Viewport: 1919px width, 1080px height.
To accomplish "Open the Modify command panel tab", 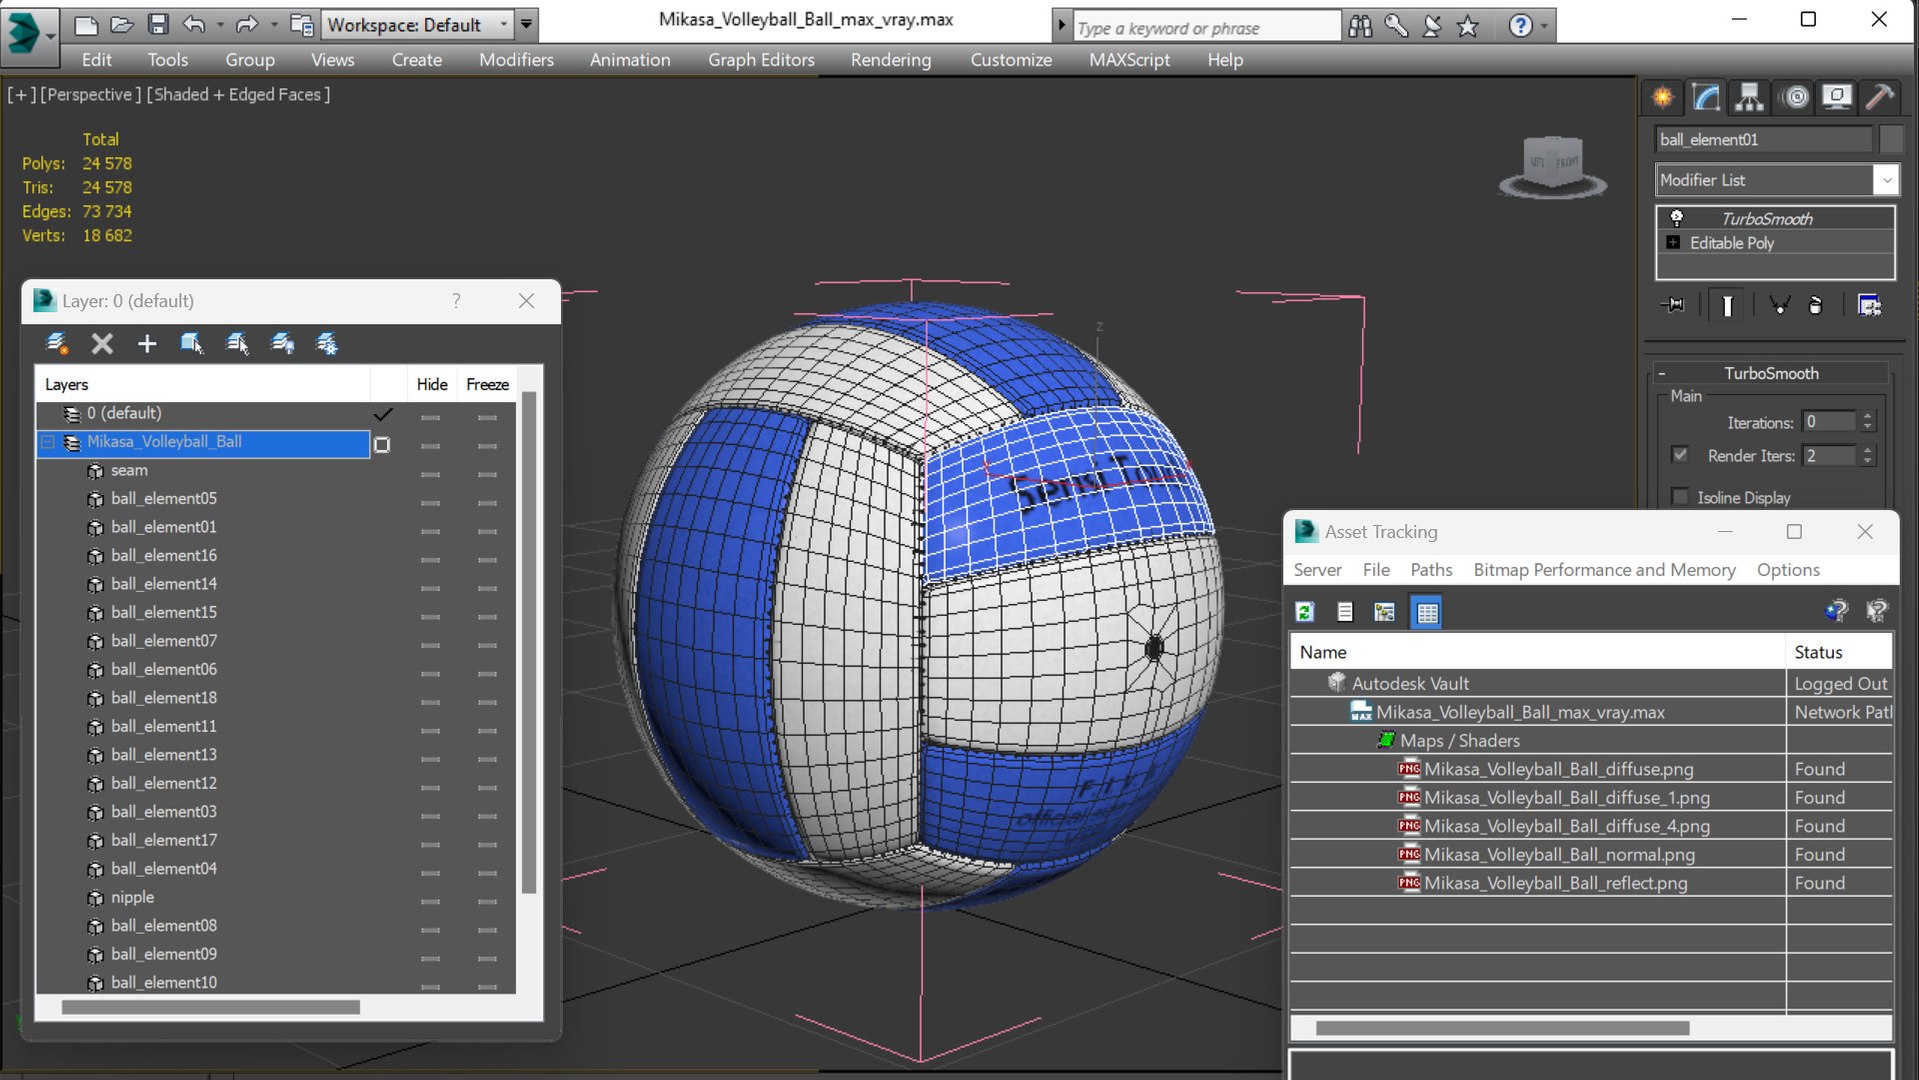I will click(x=1706, y=97).
